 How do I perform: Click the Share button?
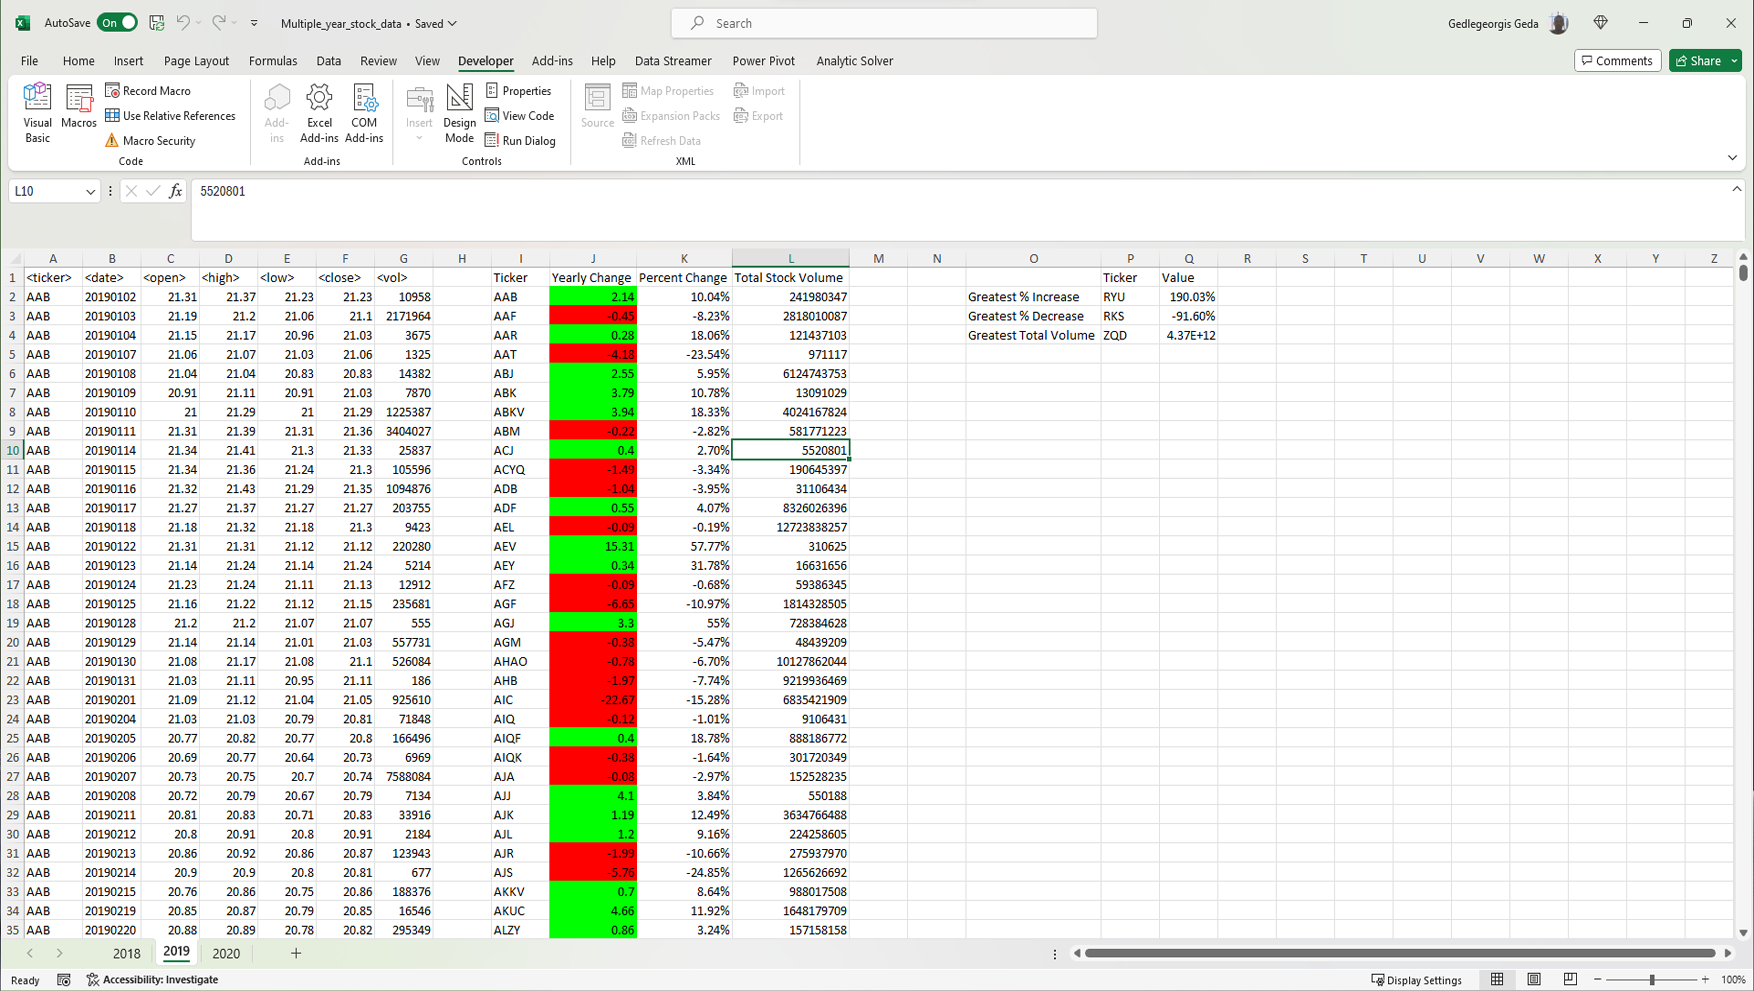1698,61
